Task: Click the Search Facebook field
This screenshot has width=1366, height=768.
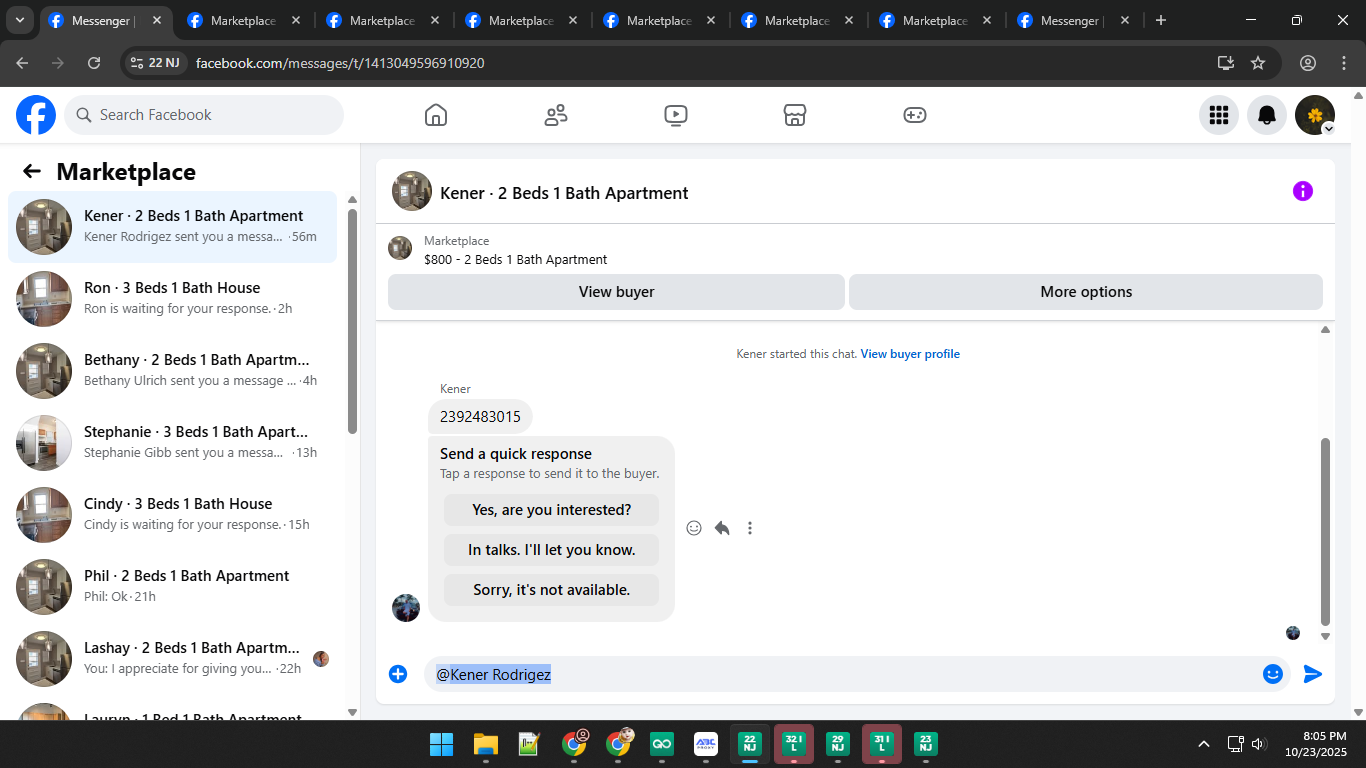Action: 204,115
